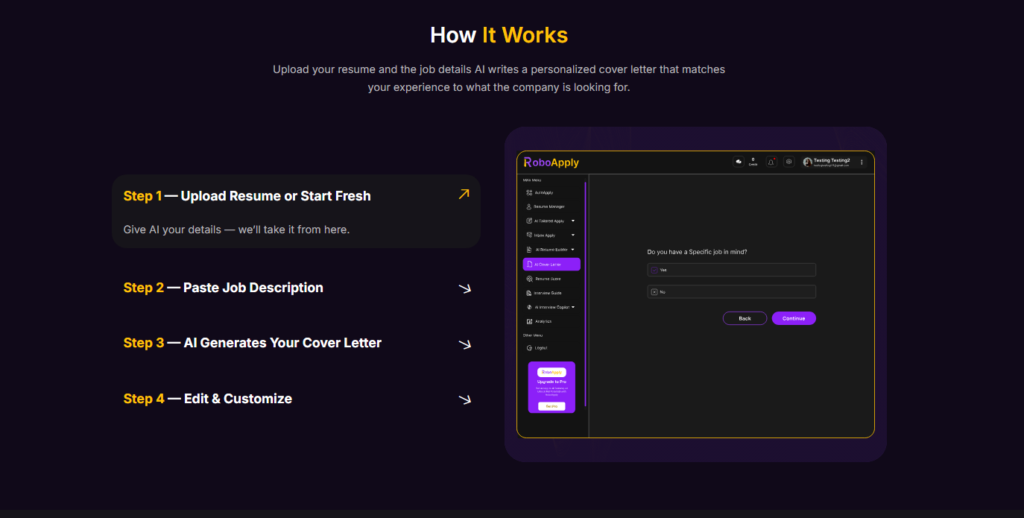Viewport: 1024px width, 518px height.
Task: Click the user profile avatar
Action: pos(807,162)
